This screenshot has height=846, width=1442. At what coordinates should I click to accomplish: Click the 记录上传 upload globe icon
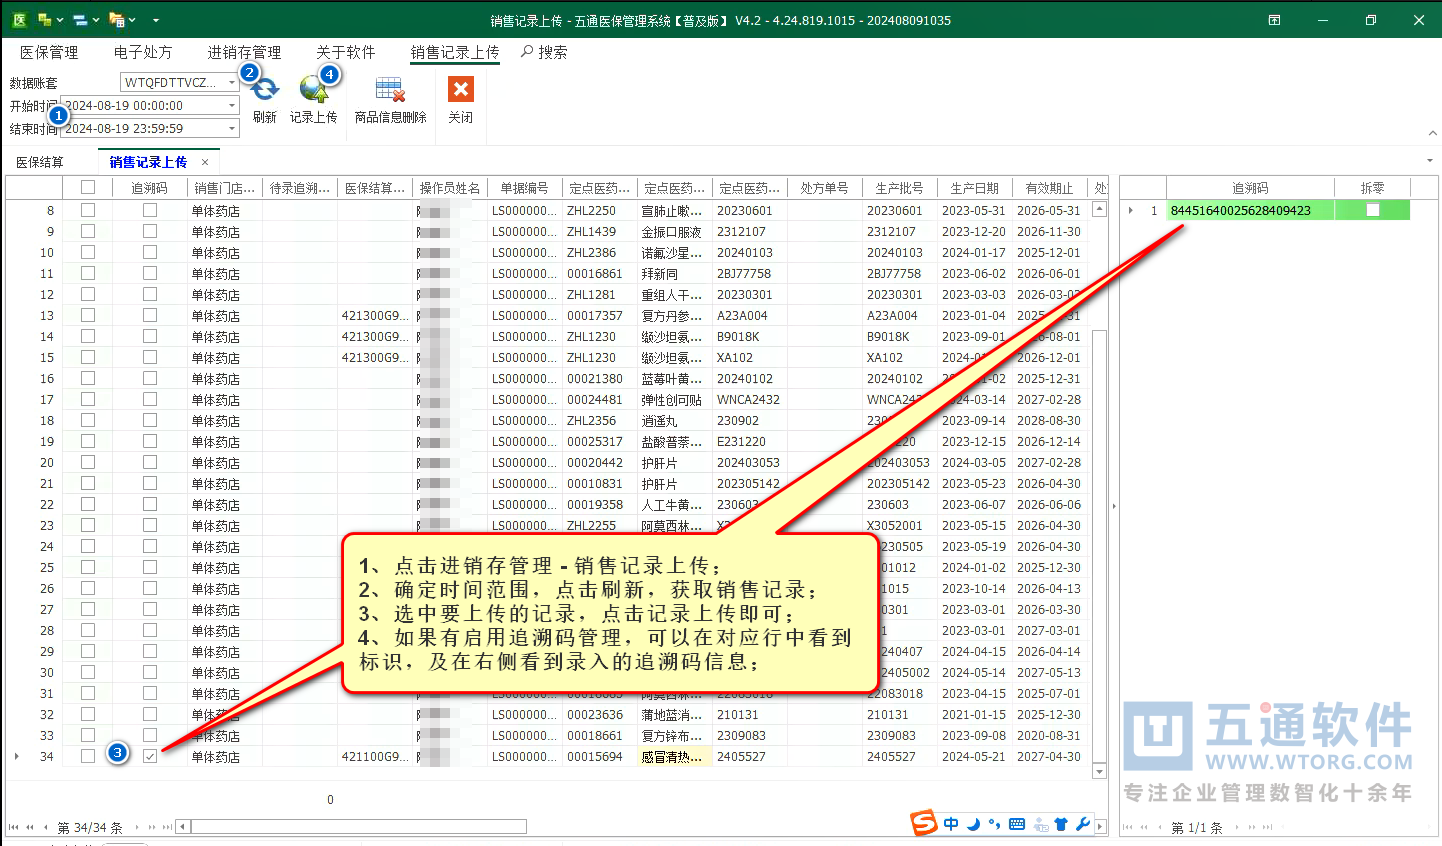(x=314, y=90)
